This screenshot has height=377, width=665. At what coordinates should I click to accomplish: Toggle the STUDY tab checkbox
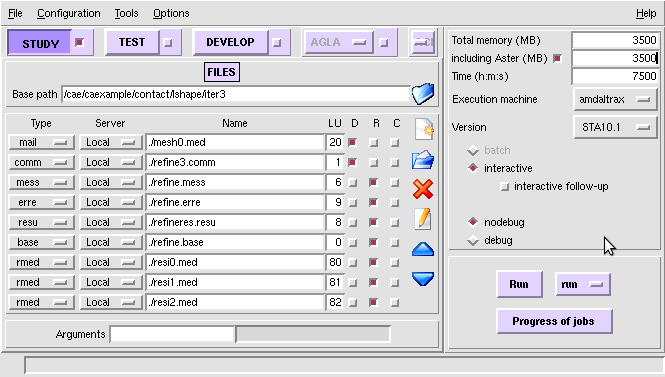(80, 42)
